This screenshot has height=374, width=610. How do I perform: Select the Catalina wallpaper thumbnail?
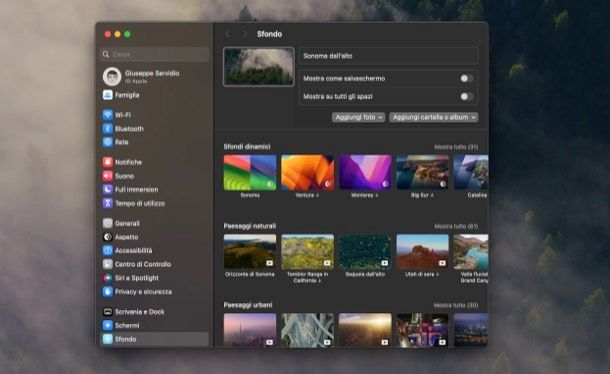[x=471, y=172]
